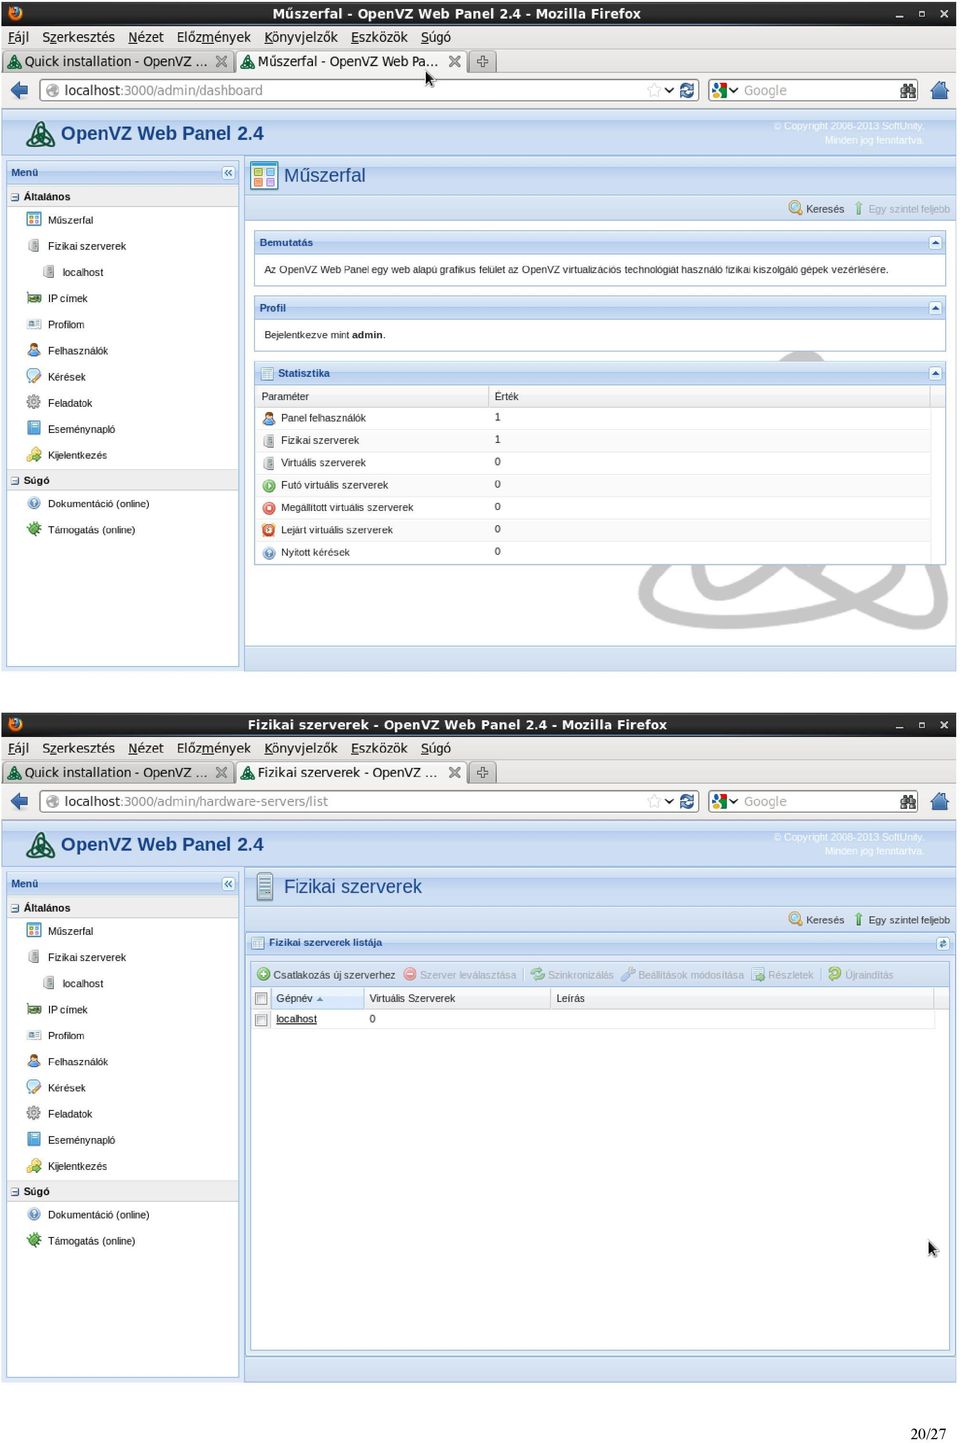The height and width of the screenshot is (1443, 960).
Task: Collapse Menü sidebar in Műszerfal window
Action: (x=228, y=173)
